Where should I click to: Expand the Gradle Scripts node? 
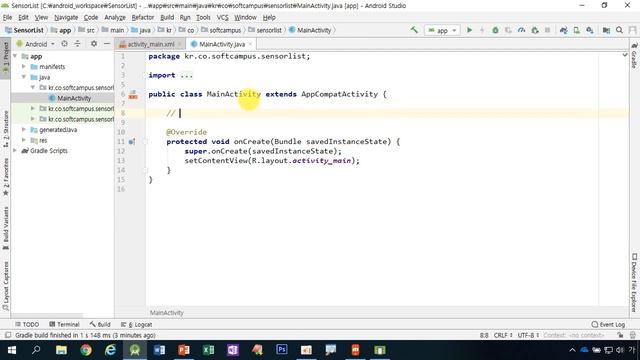point(16,151)
